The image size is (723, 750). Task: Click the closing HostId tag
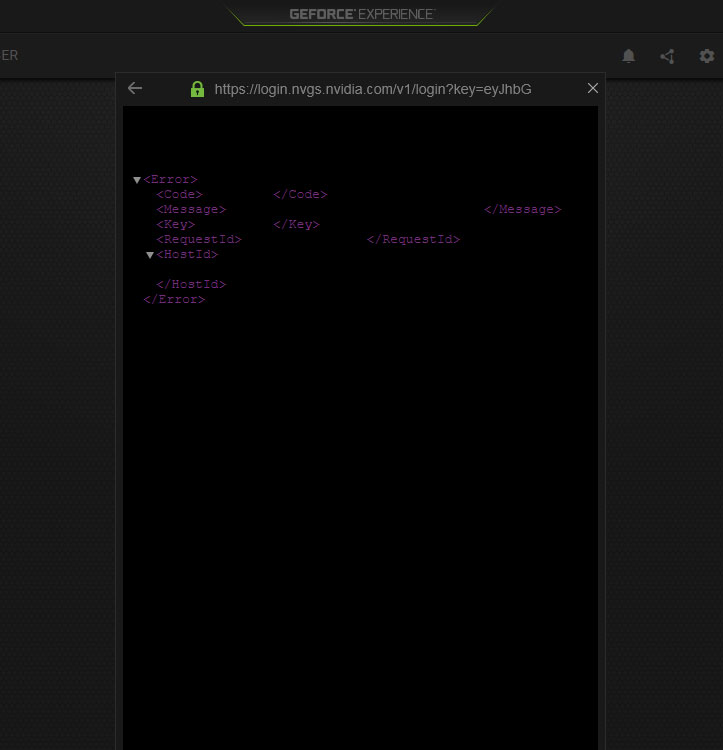point(191,284)
